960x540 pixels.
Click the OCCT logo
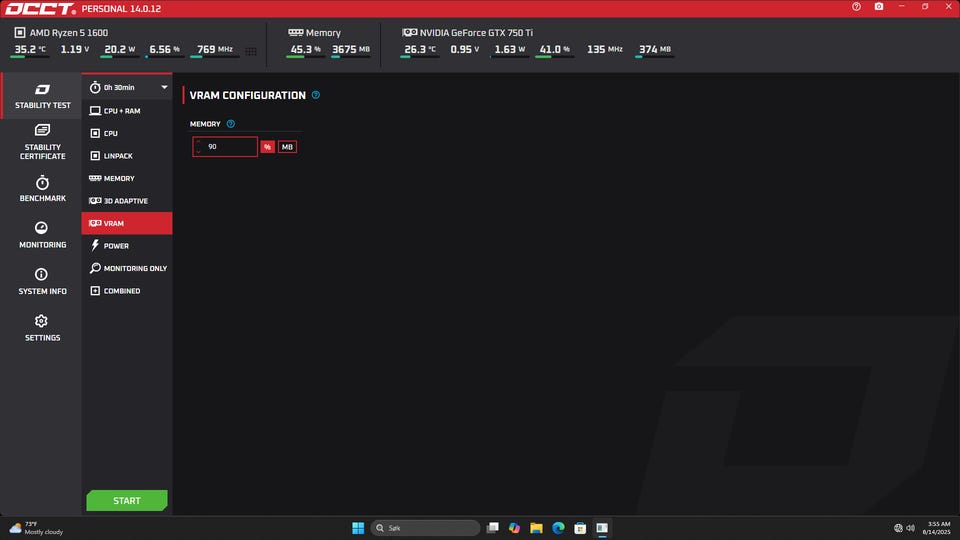[40, 9]
